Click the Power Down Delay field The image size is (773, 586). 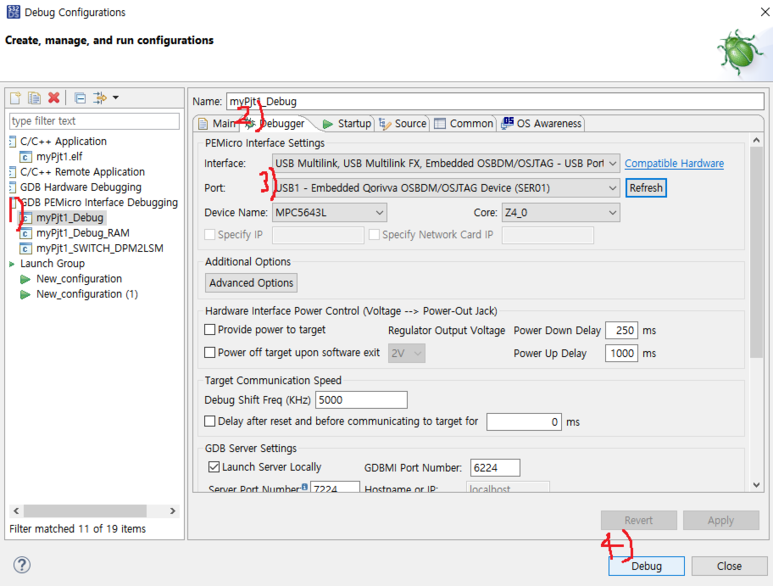click(x=621, y=330)
